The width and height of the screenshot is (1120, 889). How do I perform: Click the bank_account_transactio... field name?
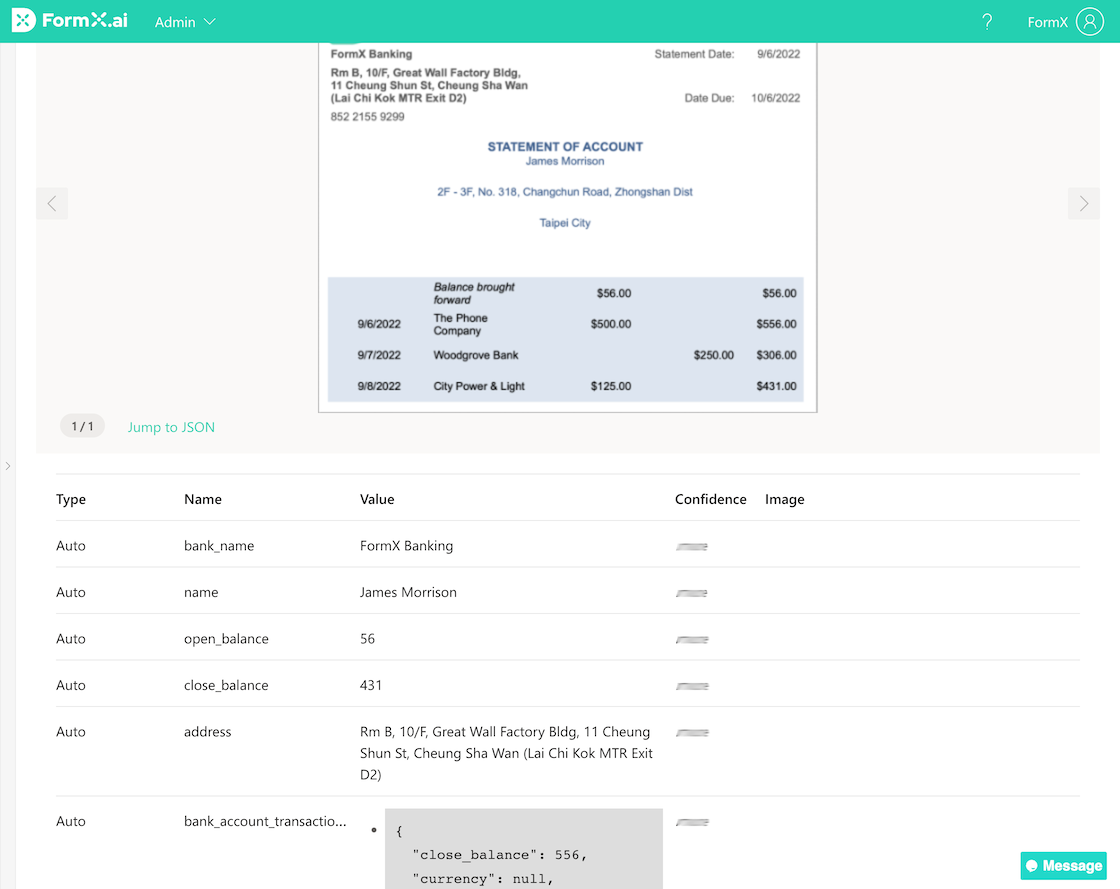[x=265, y=821]
